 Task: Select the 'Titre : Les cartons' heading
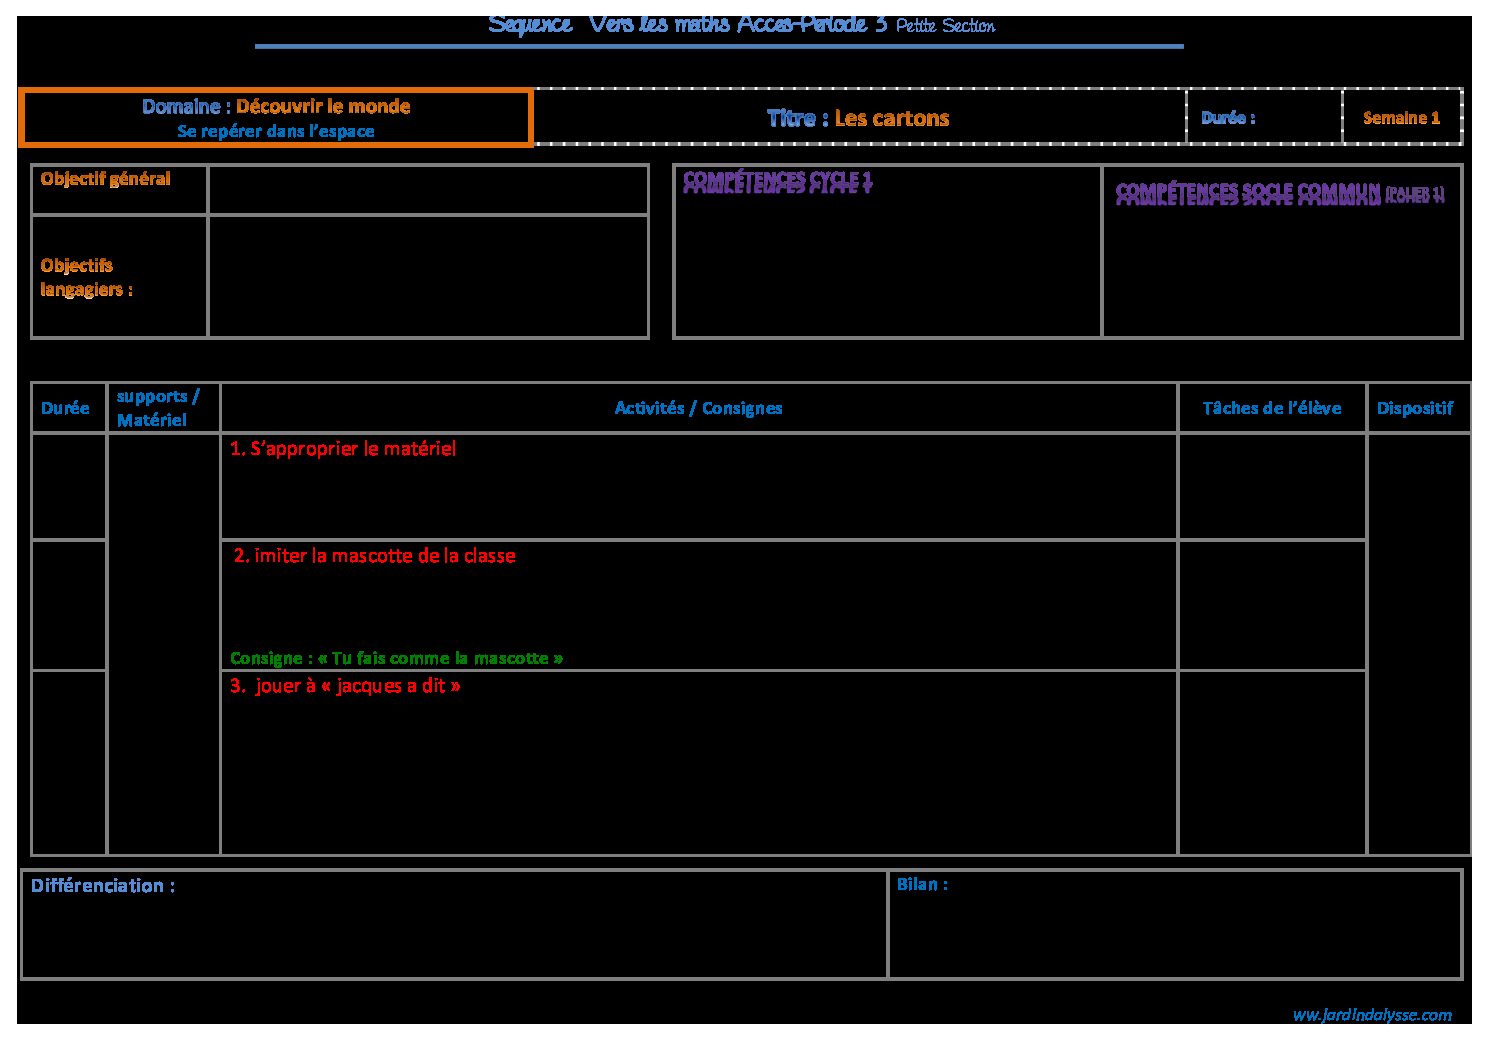(858, 118)
